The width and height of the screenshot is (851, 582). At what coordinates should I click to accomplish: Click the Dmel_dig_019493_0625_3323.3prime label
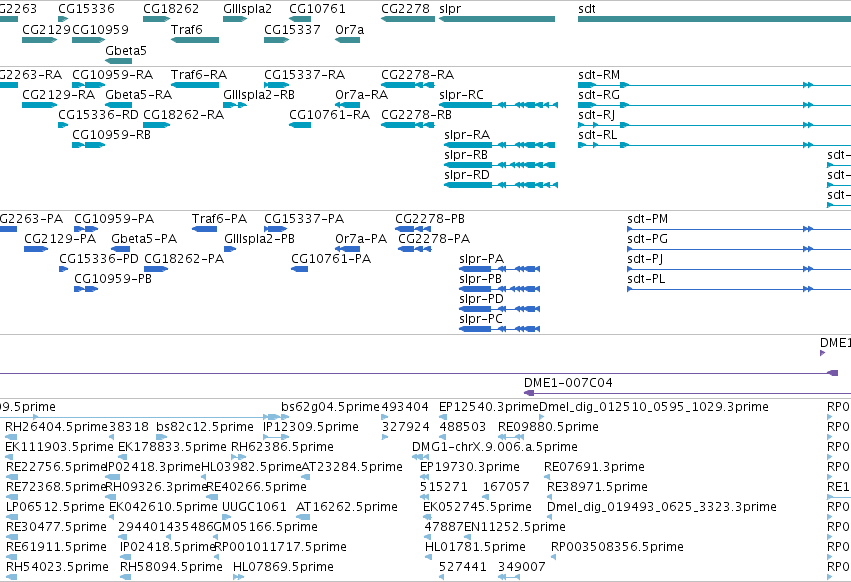pos(662,507)
